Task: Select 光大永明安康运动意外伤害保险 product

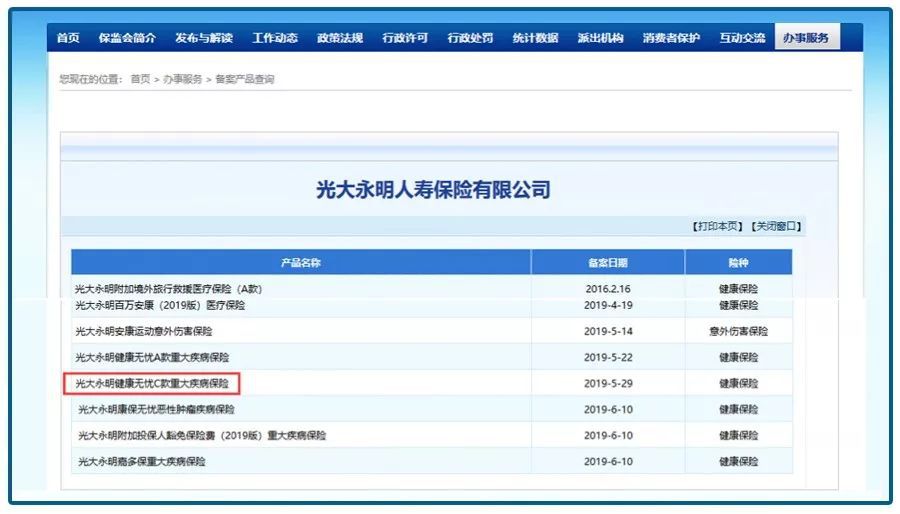Action: tap(143, 331)
